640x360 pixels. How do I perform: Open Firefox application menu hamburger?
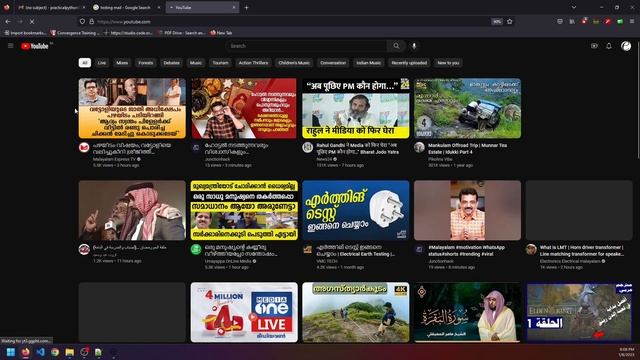coord(632,22)
